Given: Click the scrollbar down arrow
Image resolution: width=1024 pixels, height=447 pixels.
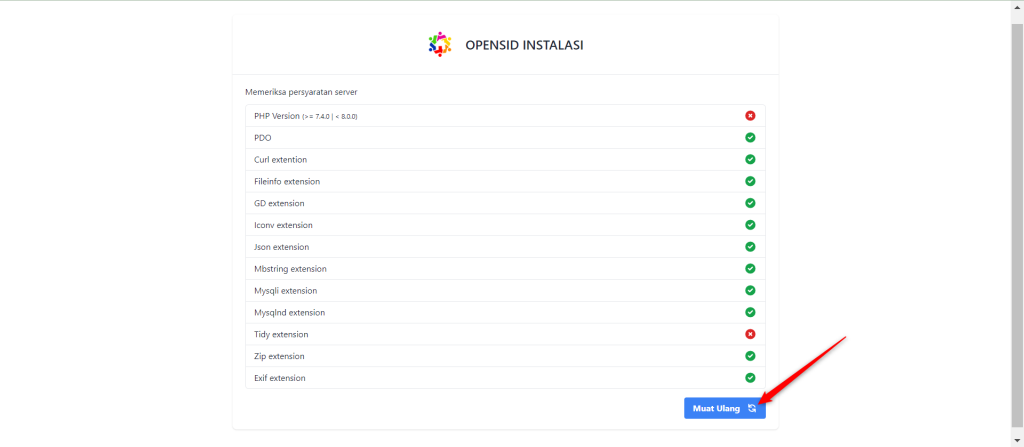Looking at the screenshot, I should 1017,439.
